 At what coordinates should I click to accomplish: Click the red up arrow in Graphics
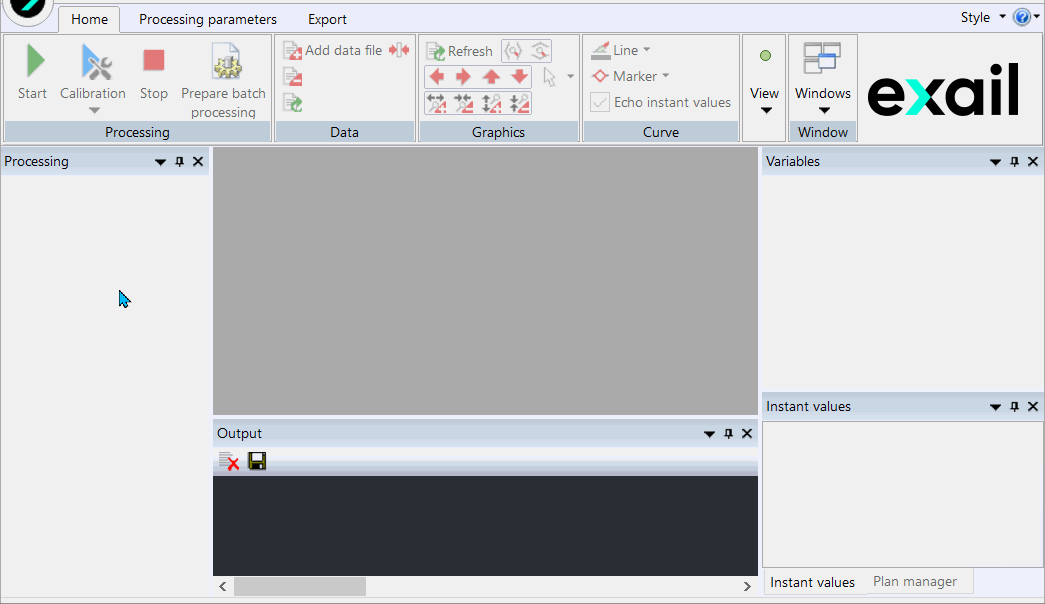click(491, 77)
